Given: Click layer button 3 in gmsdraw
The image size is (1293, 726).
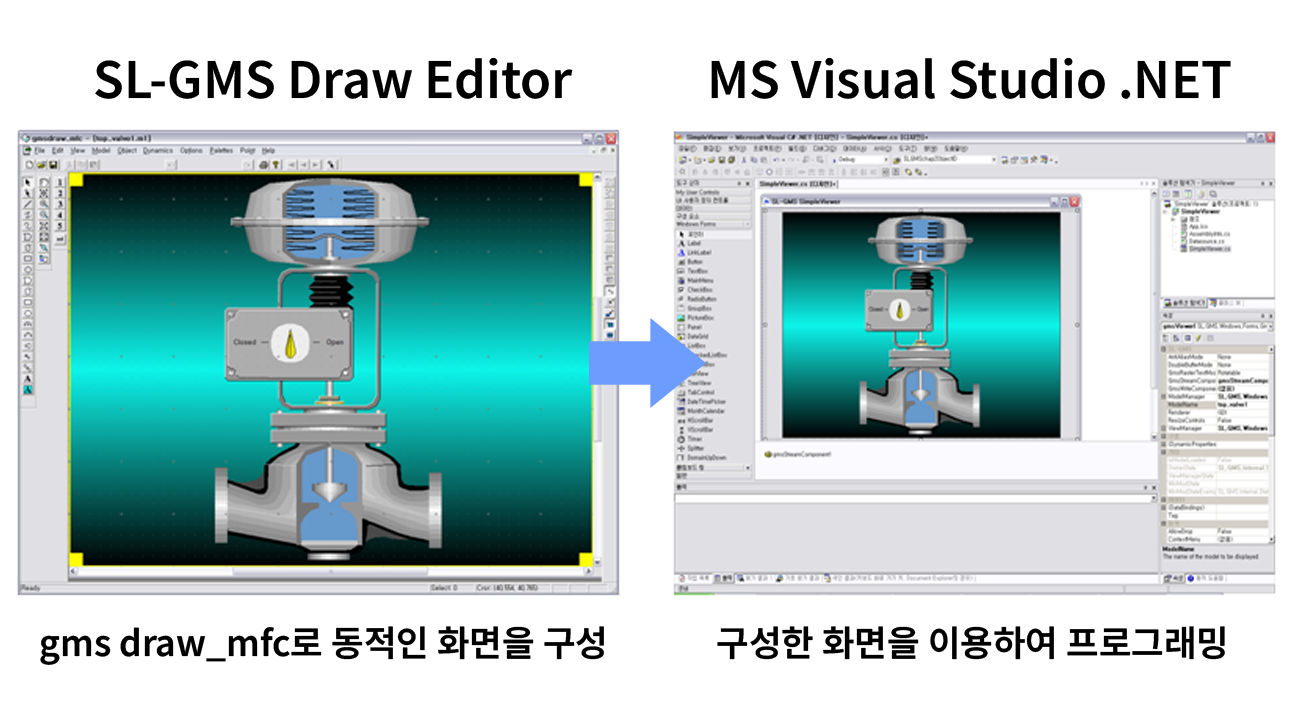Looking at the screenshot, I should coord(60,204).
